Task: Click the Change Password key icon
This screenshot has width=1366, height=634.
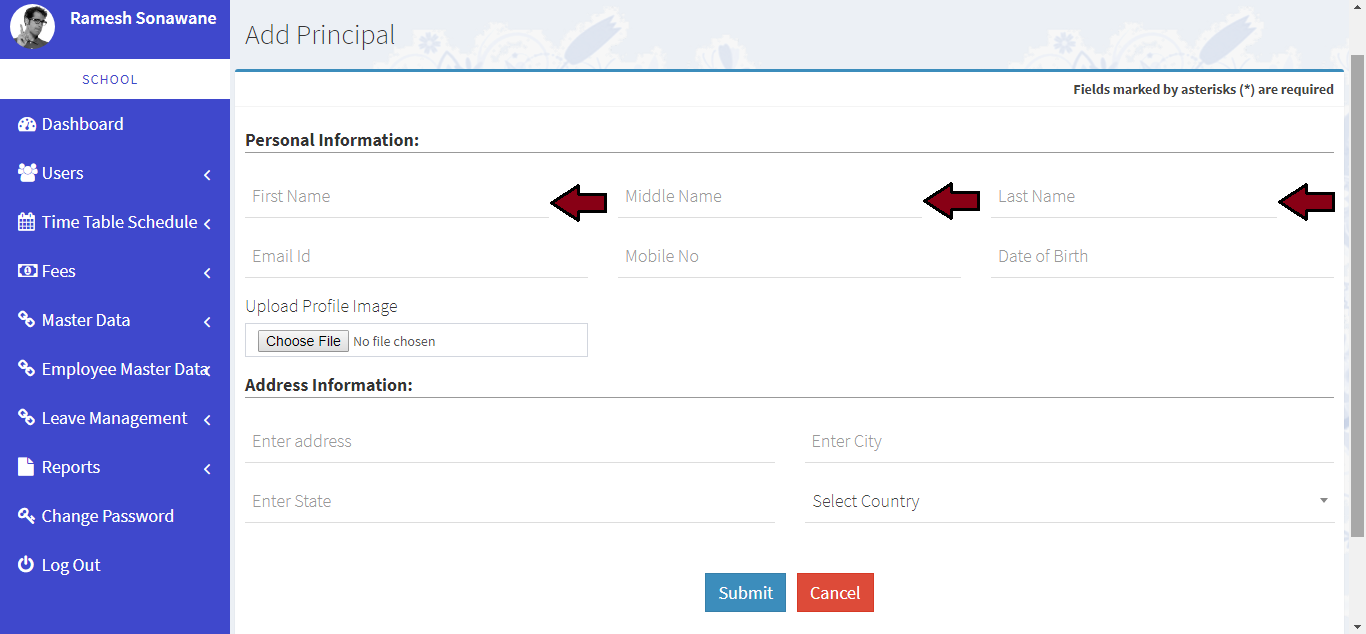Action: click(27, 516)
